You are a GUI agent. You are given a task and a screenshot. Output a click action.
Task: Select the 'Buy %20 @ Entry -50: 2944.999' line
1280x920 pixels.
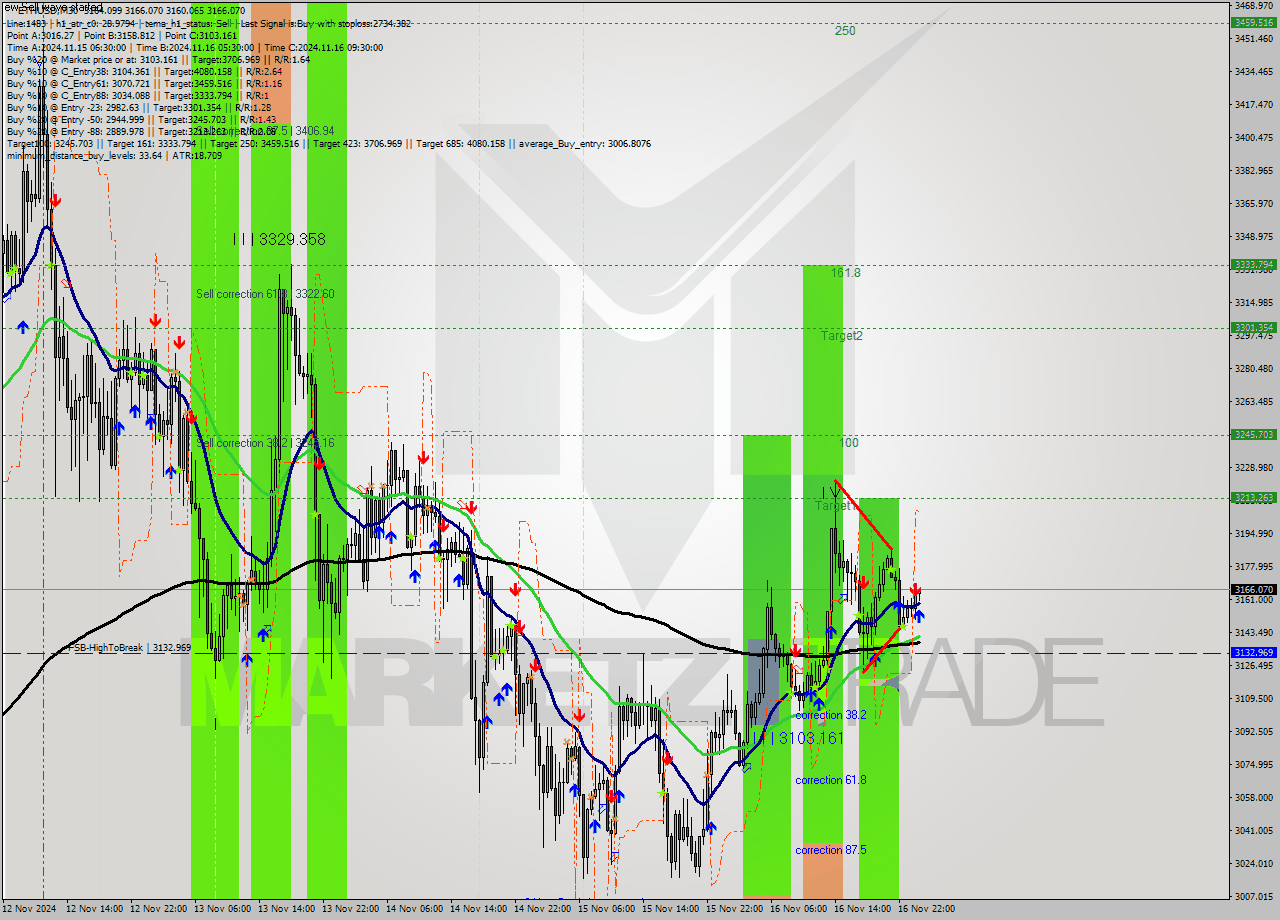pos(140,119)
